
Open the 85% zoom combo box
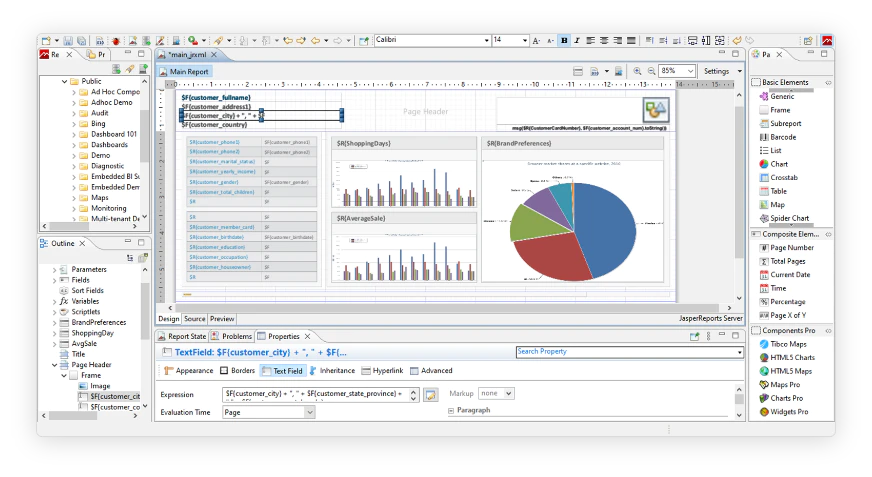point(677,71)
